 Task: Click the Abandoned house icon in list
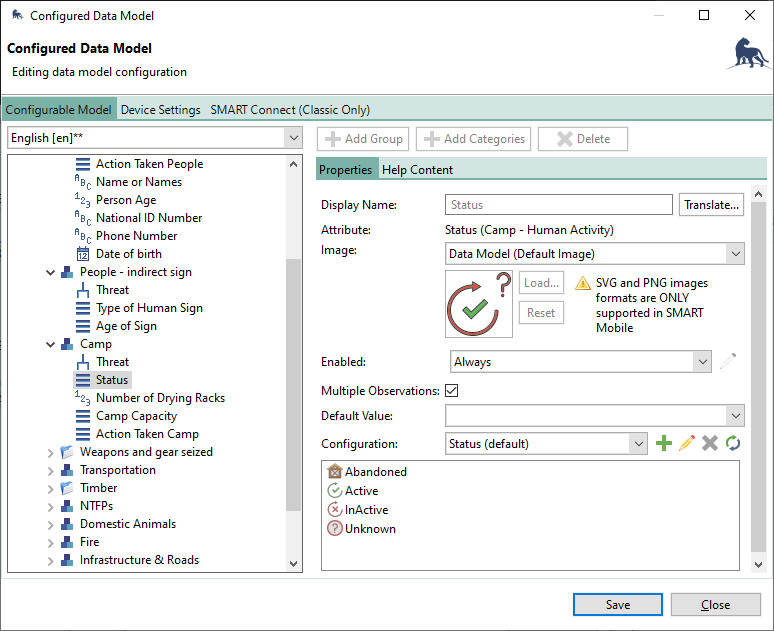click(335, 472)
